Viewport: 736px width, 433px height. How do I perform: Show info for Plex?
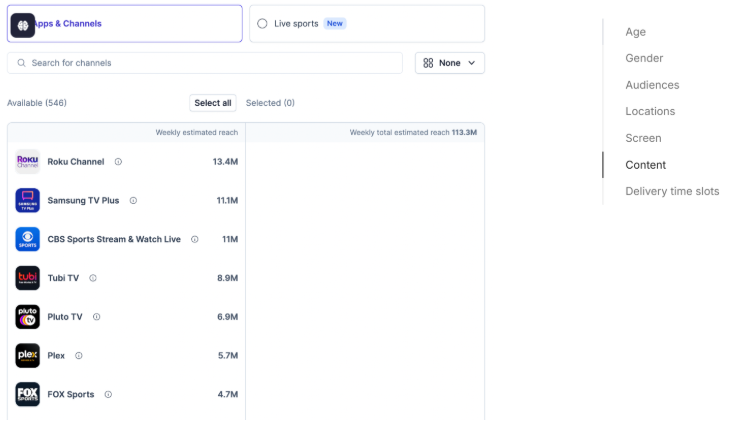tap(79, 356)
